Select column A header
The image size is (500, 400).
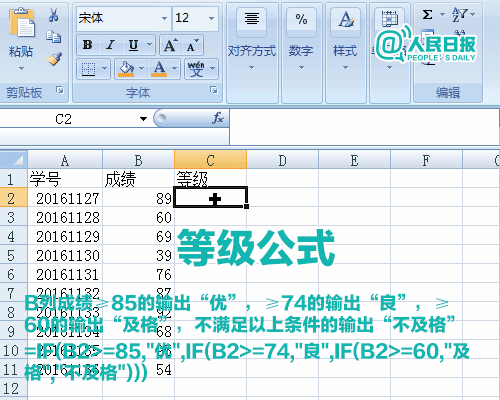click(x=65, y=160)
